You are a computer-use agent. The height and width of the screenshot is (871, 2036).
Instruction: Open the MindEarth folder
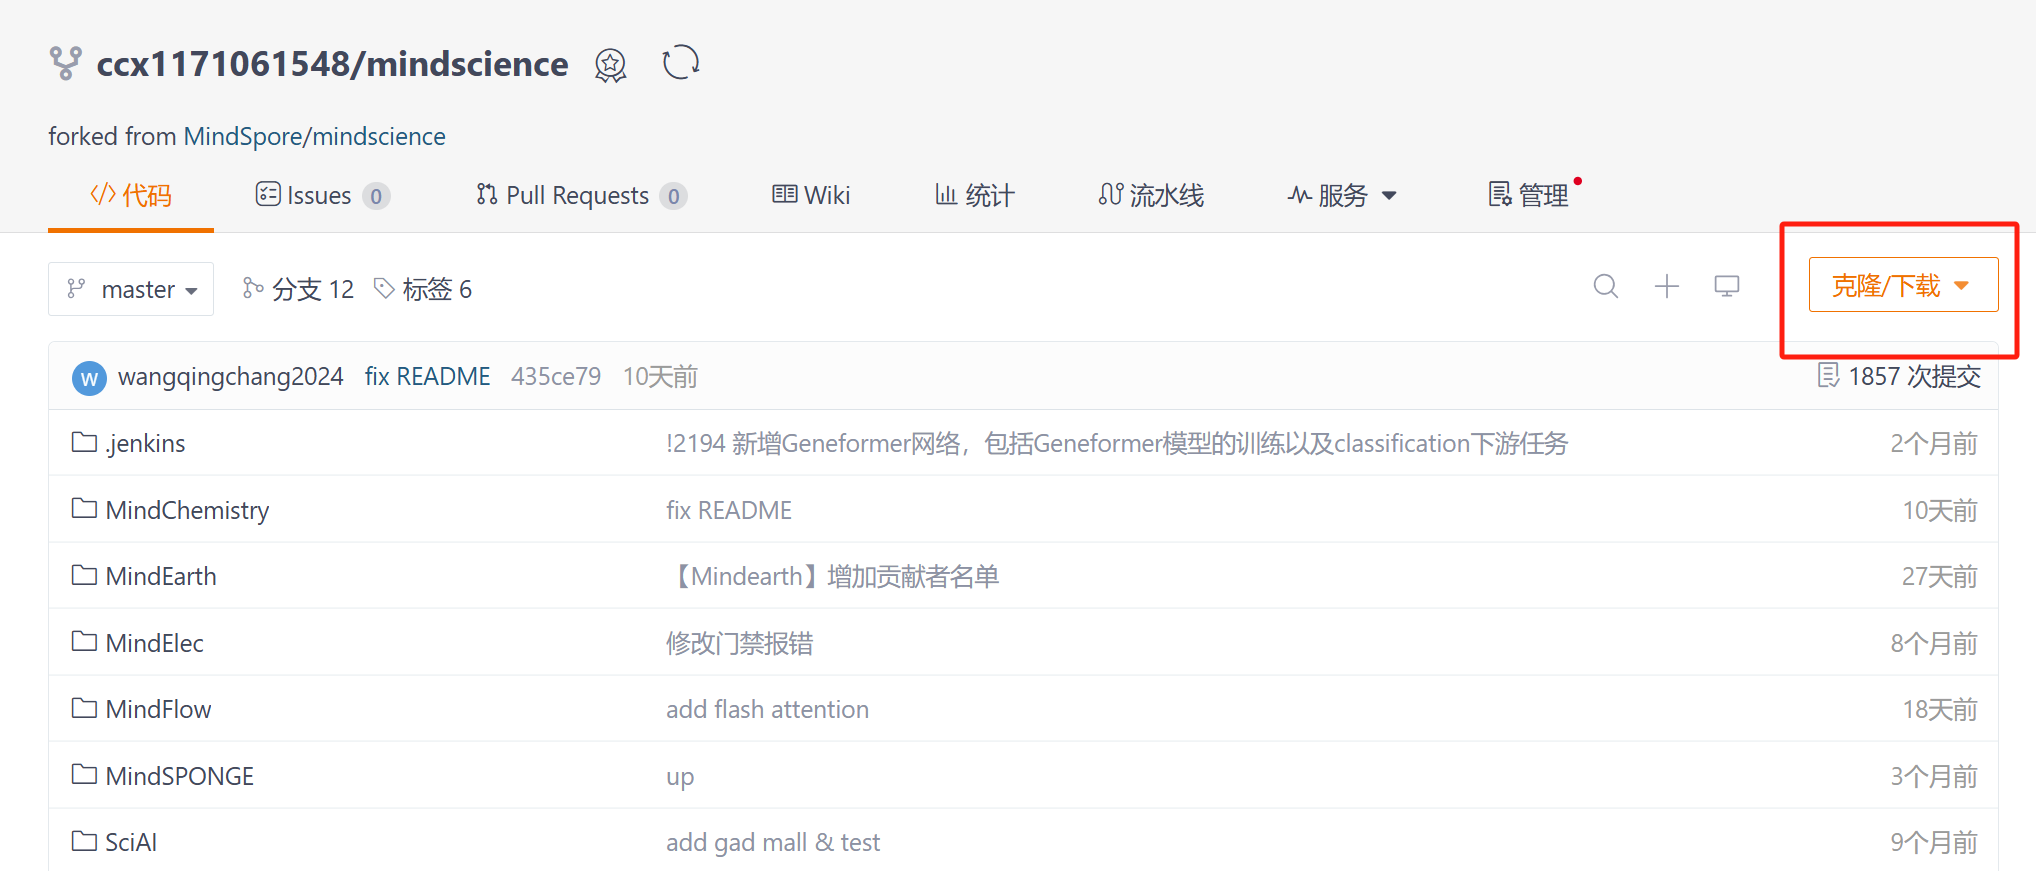point(161,576)
